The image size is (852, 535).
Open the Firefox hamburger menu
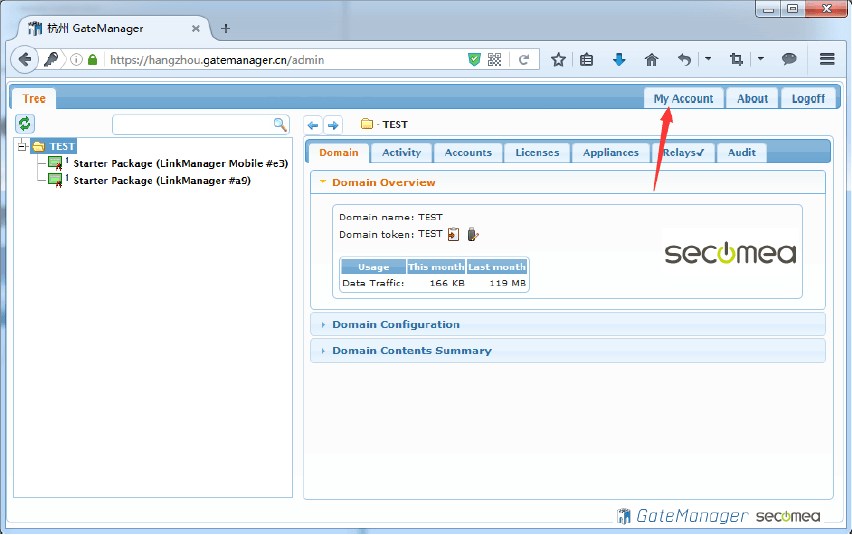pyautogui.click(x=827, y=60)
